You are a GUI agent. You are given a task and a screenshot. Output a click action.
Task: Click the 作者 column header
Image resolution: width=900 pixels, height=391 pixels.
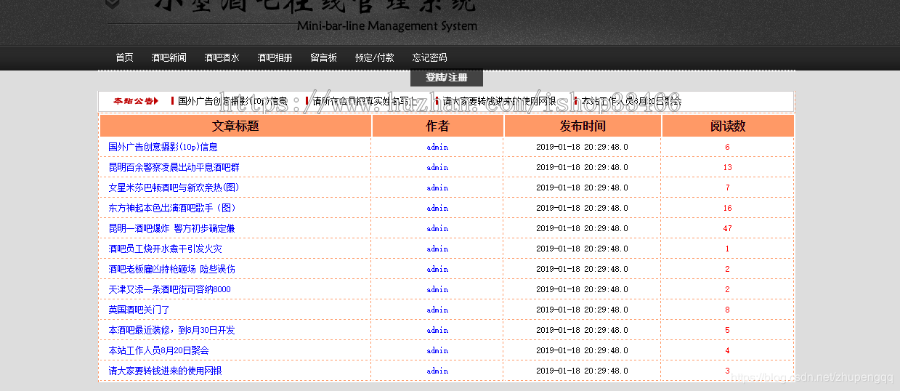pyautogui.click(x=437, y=126)
